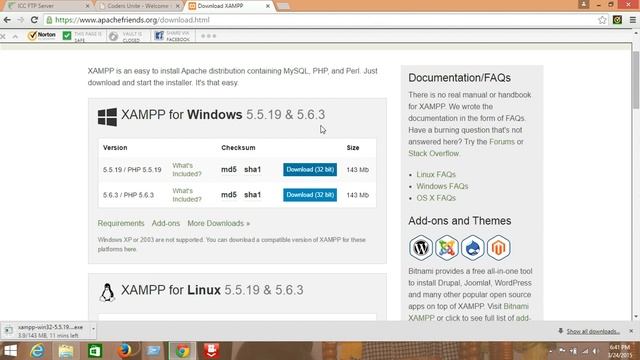Reload the page with refresh icon
Viewport: 640px width, 360px height.
tap(34, 20)
